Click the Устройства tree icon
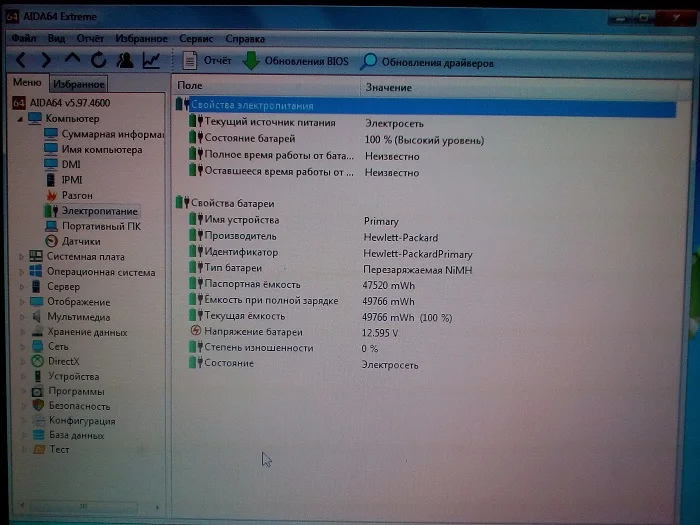Screen dimensions: 700x525 (x=38, y=376)
